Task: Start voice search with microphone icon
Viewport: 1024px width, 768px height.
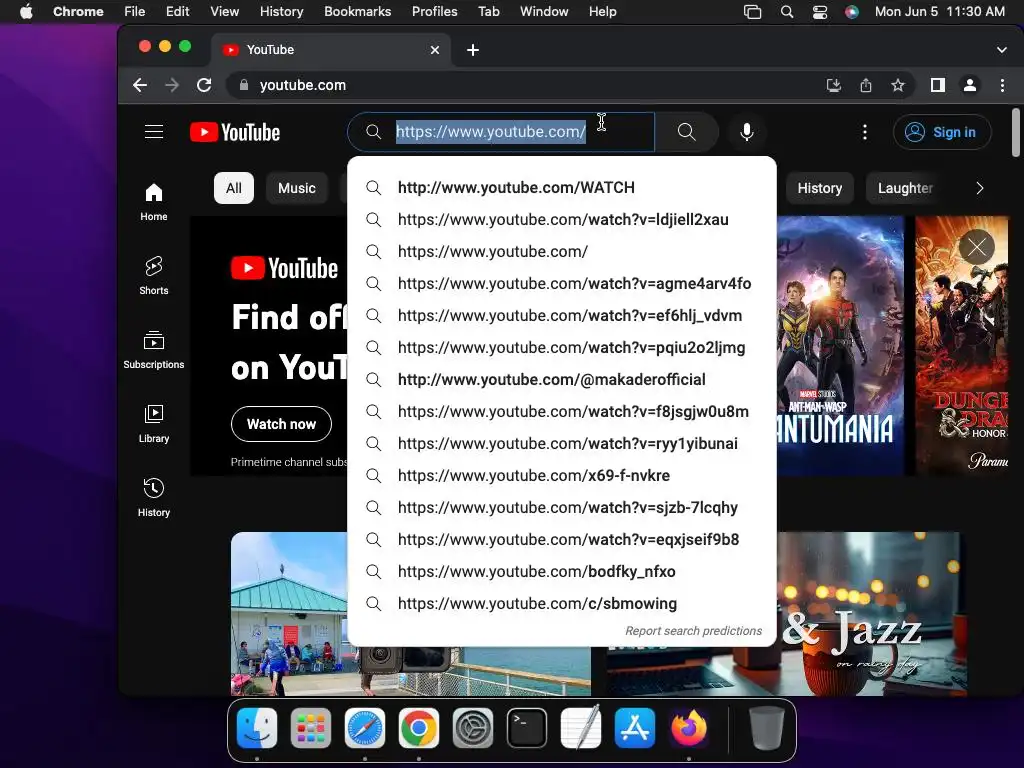Action: [746, 132]
